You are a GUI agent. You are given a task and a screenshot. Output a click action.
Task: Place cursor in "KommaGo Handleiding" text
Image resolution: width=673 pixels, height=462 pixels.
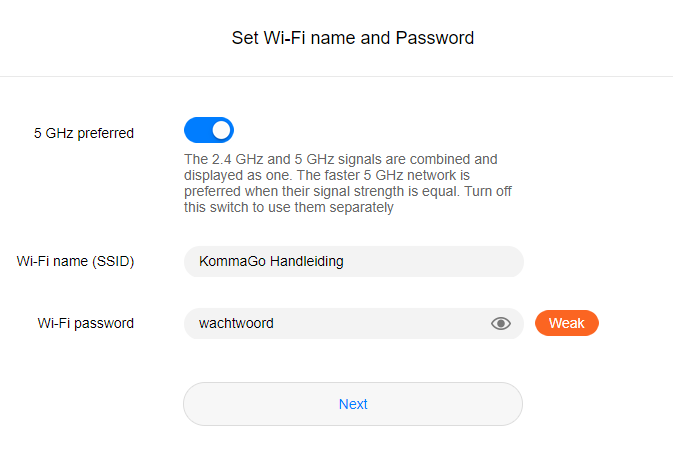click(x=272, y=262)
